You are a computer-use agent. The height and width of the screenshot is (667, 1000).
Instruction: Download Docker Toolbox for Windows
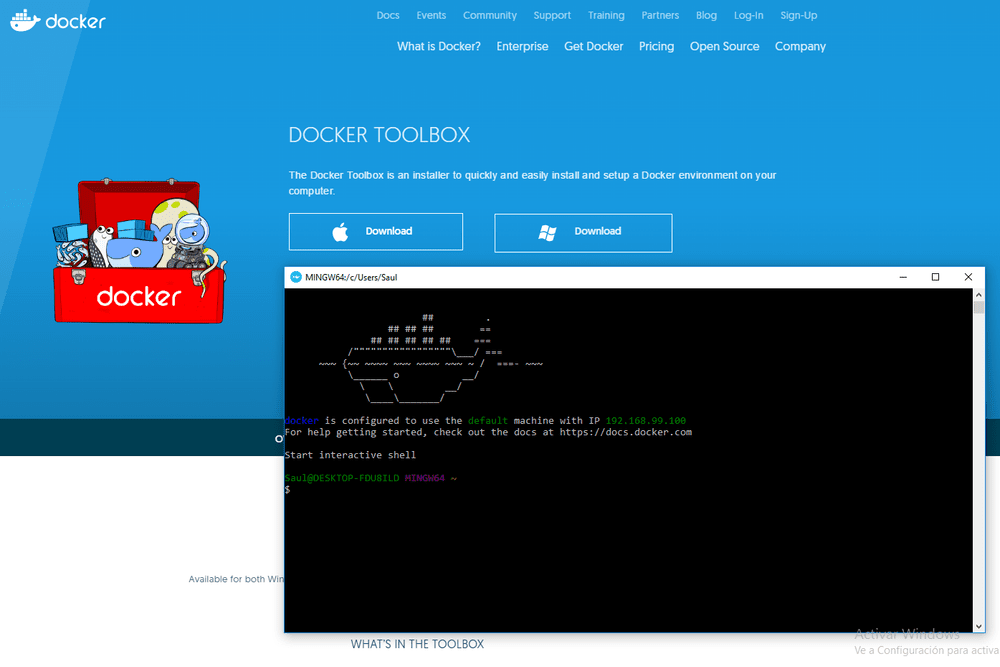[583, 232]
